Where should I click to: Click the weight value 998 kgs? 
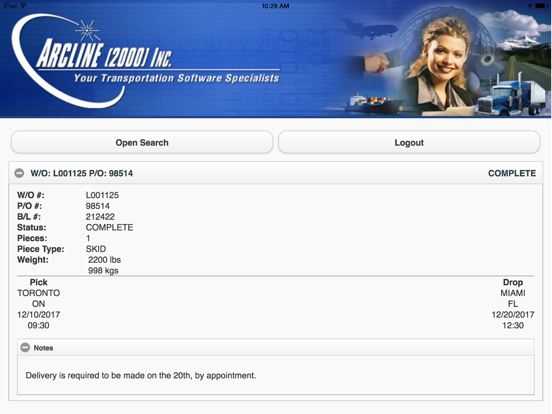[x=103, y=271]
